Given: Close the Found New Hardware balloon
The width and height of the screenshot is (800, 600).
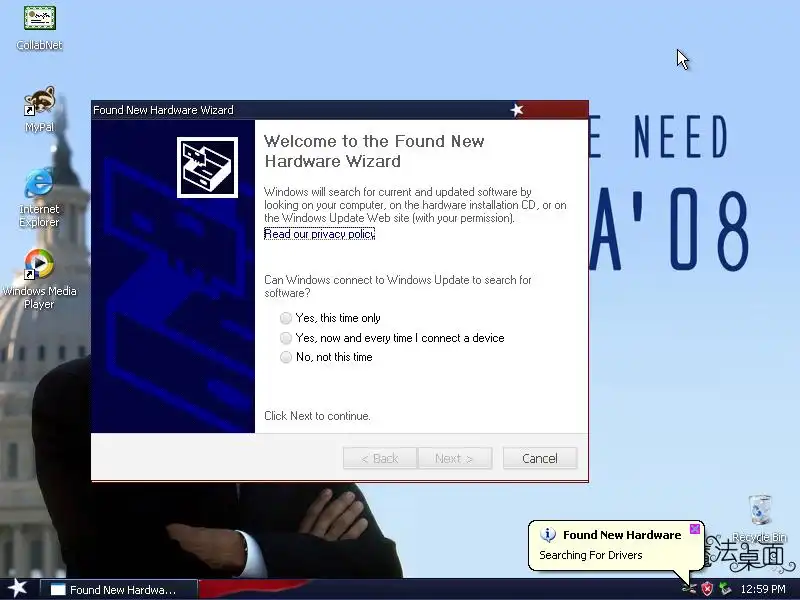Looking at the screenshot, I should 694,529.
